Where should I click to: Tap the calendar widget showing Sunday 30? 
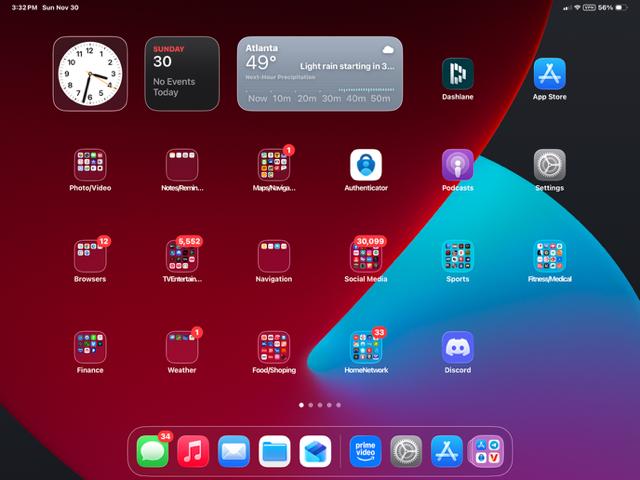tap(182, 73)
